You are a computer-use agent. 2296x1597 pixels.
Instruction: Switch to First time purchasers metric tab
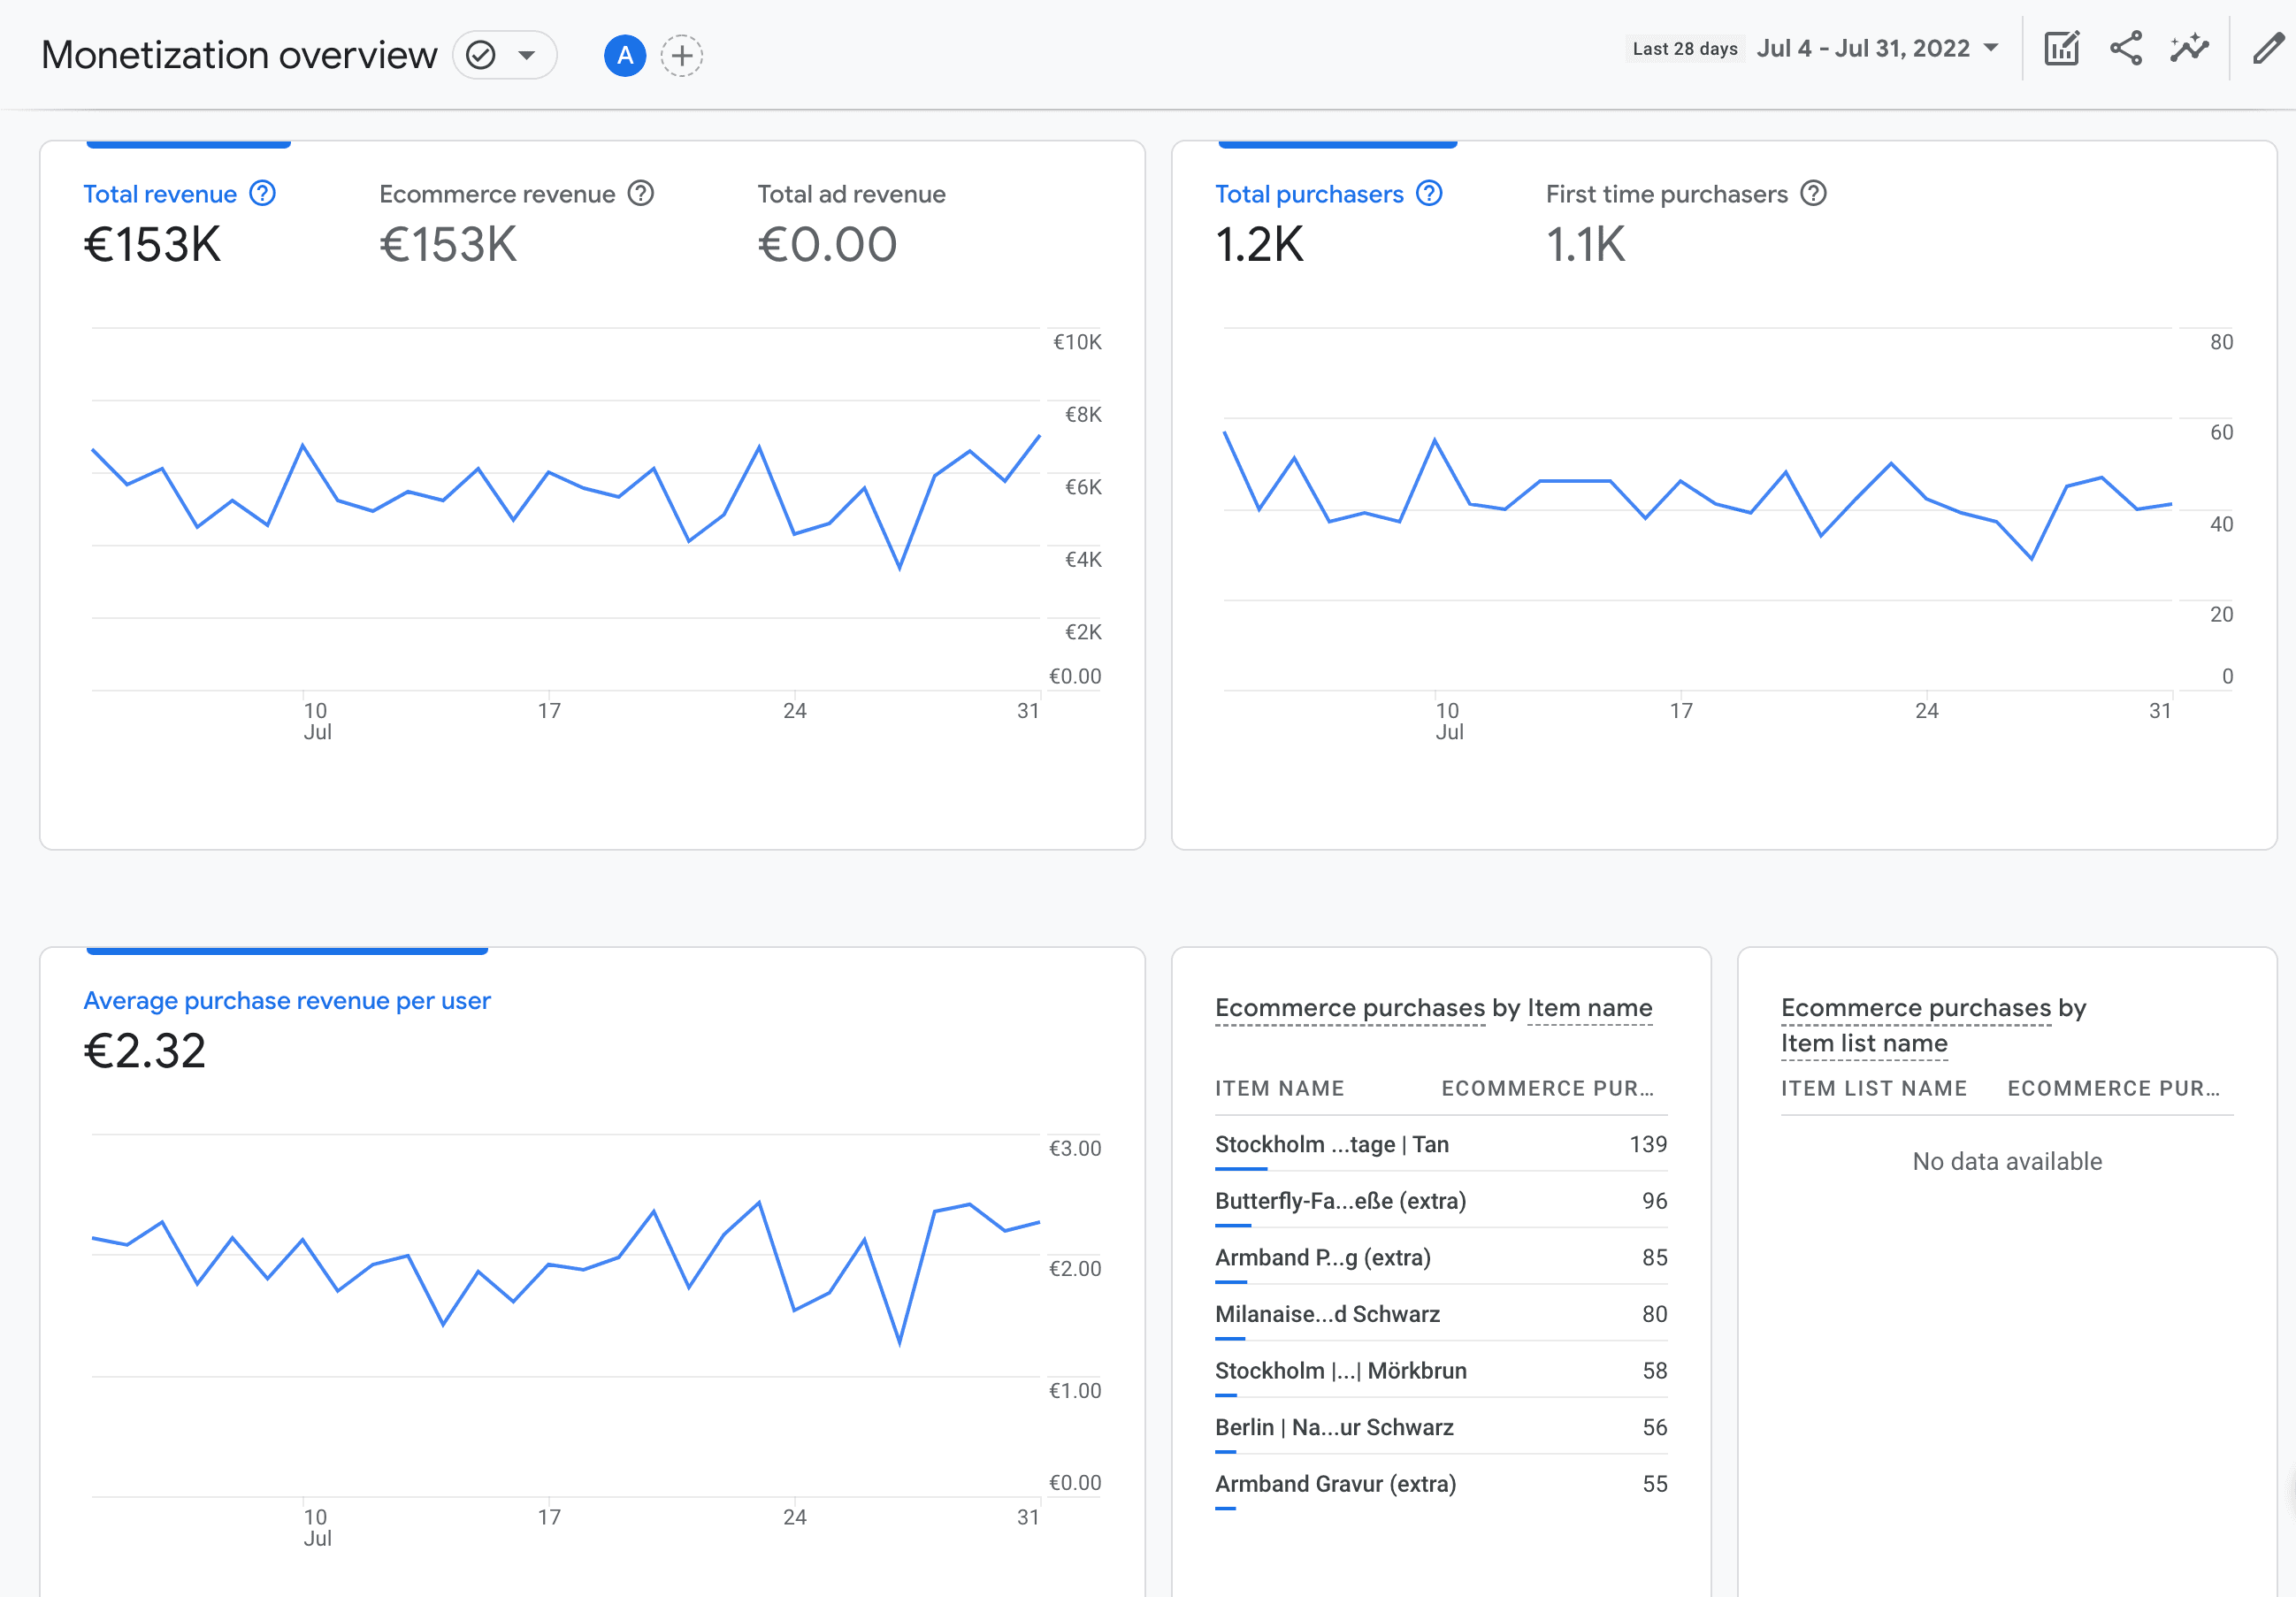[x=1666, y=194]
